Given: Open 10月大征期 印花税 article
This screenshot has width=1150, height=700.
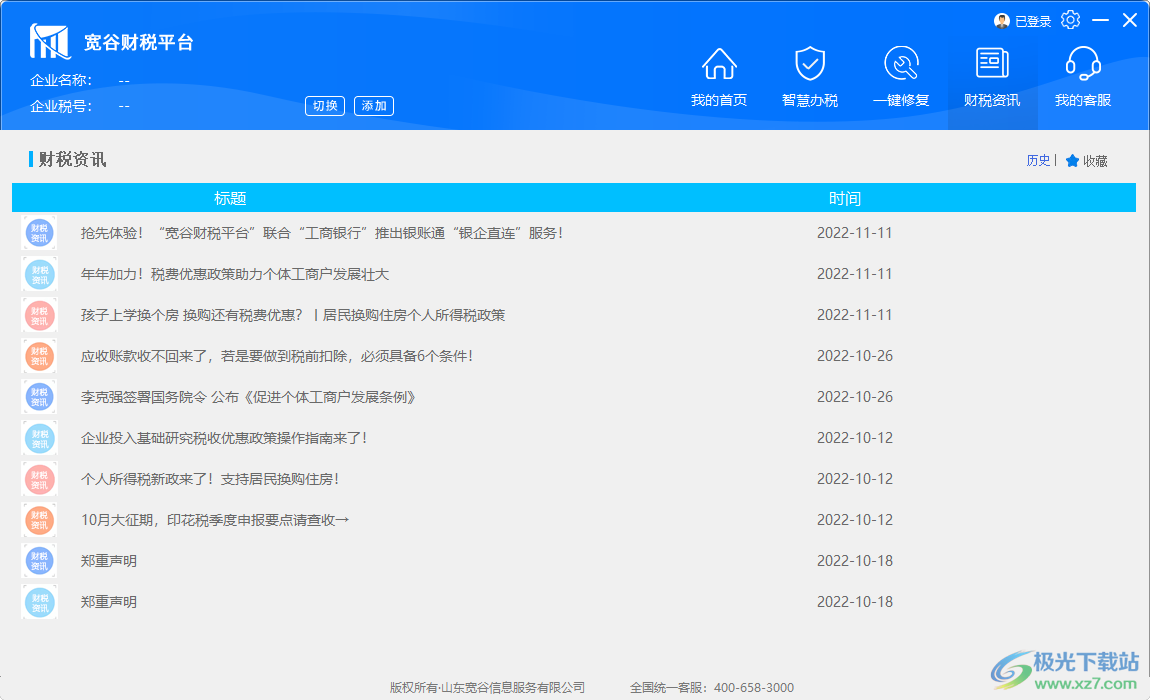Looking at the screenshot, I should (x=215, y=519).
